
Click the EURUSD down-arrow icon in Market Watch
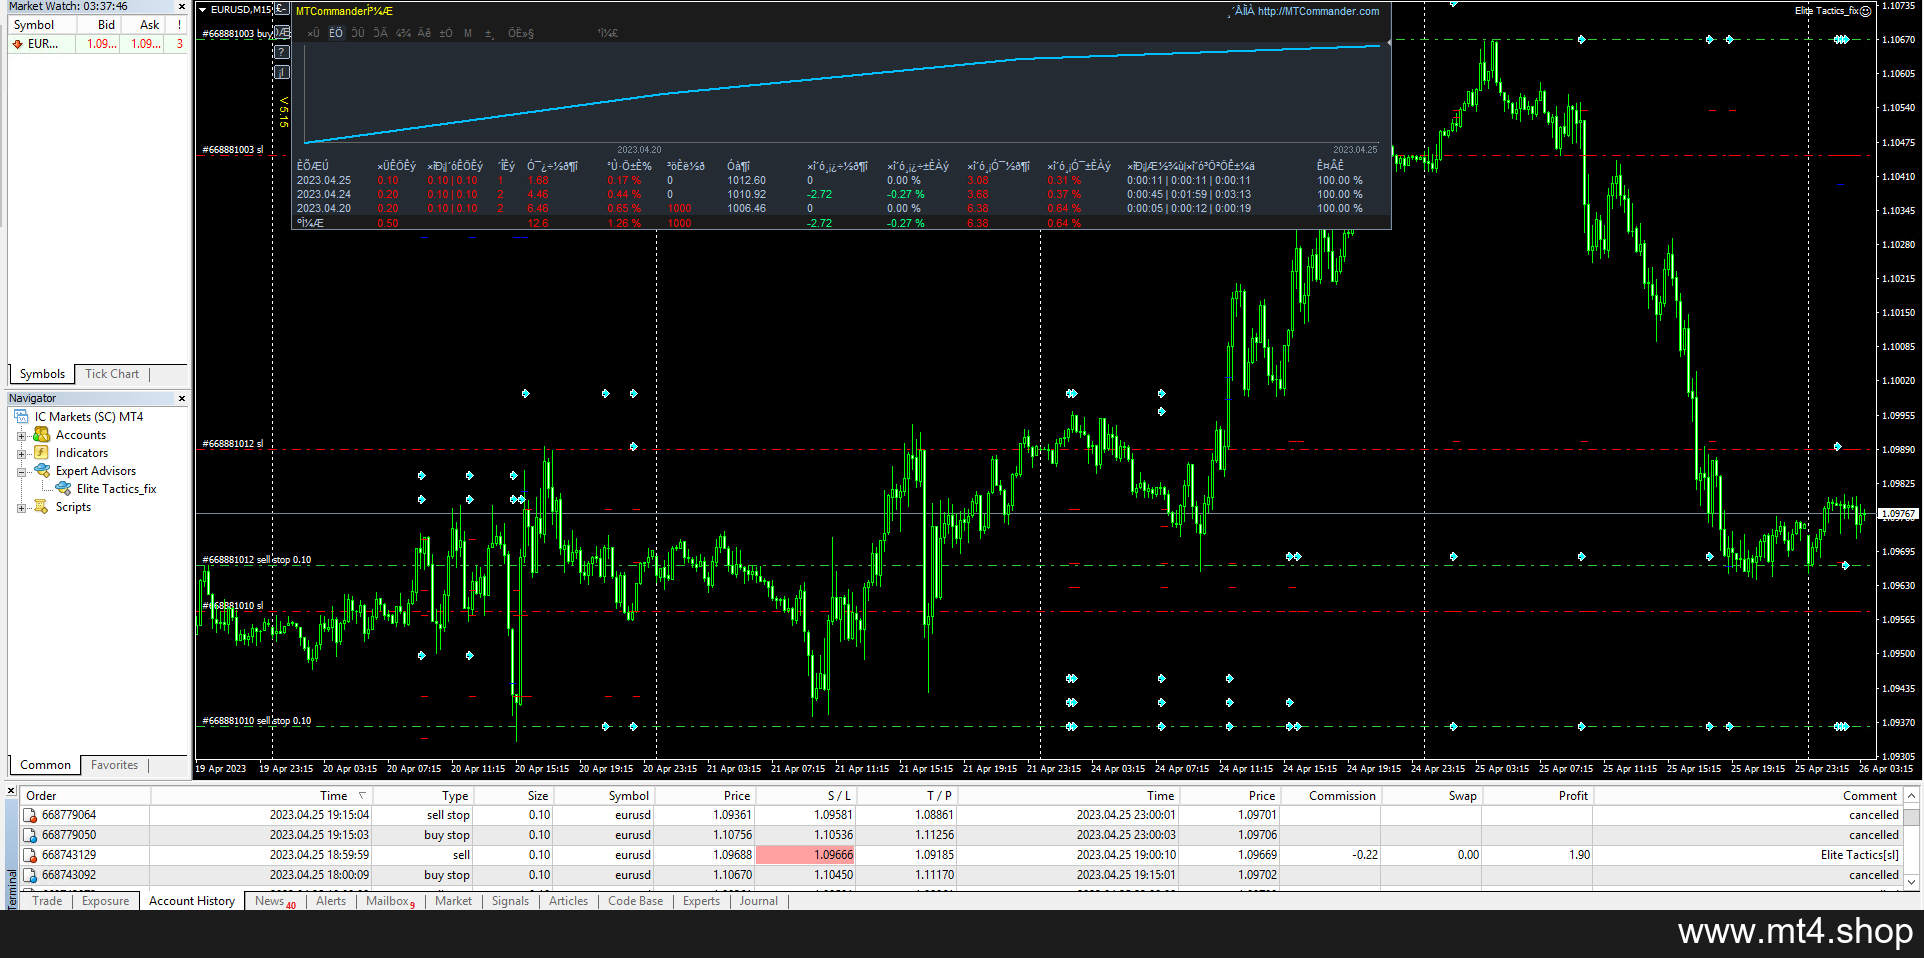17,44
